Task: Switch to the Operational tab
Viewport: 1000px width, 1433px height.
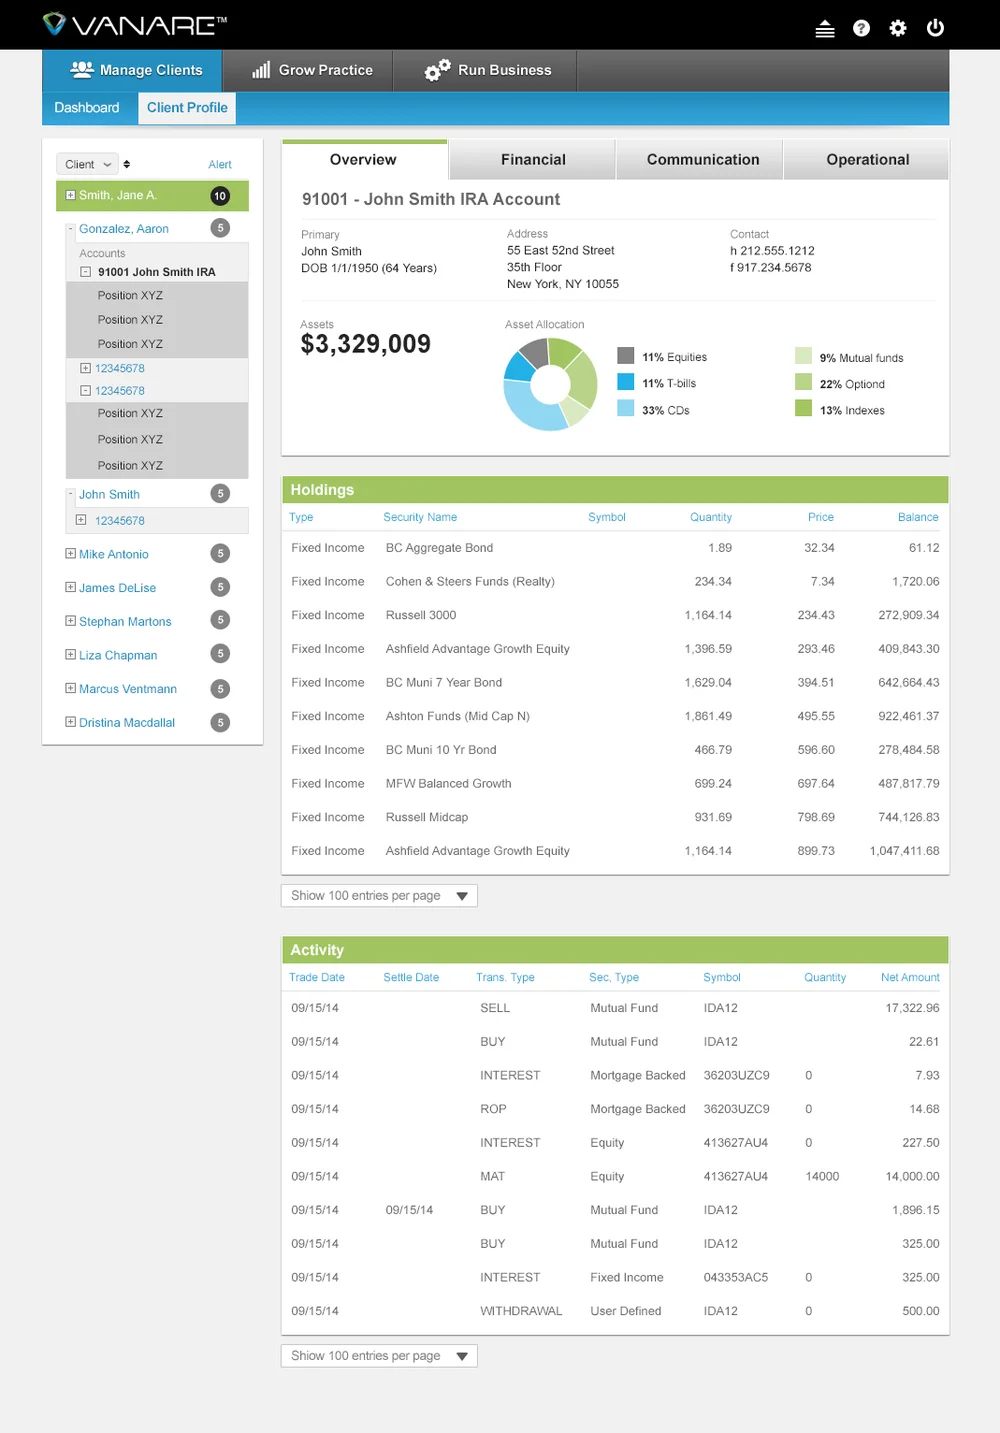Action: coord(866,159)
